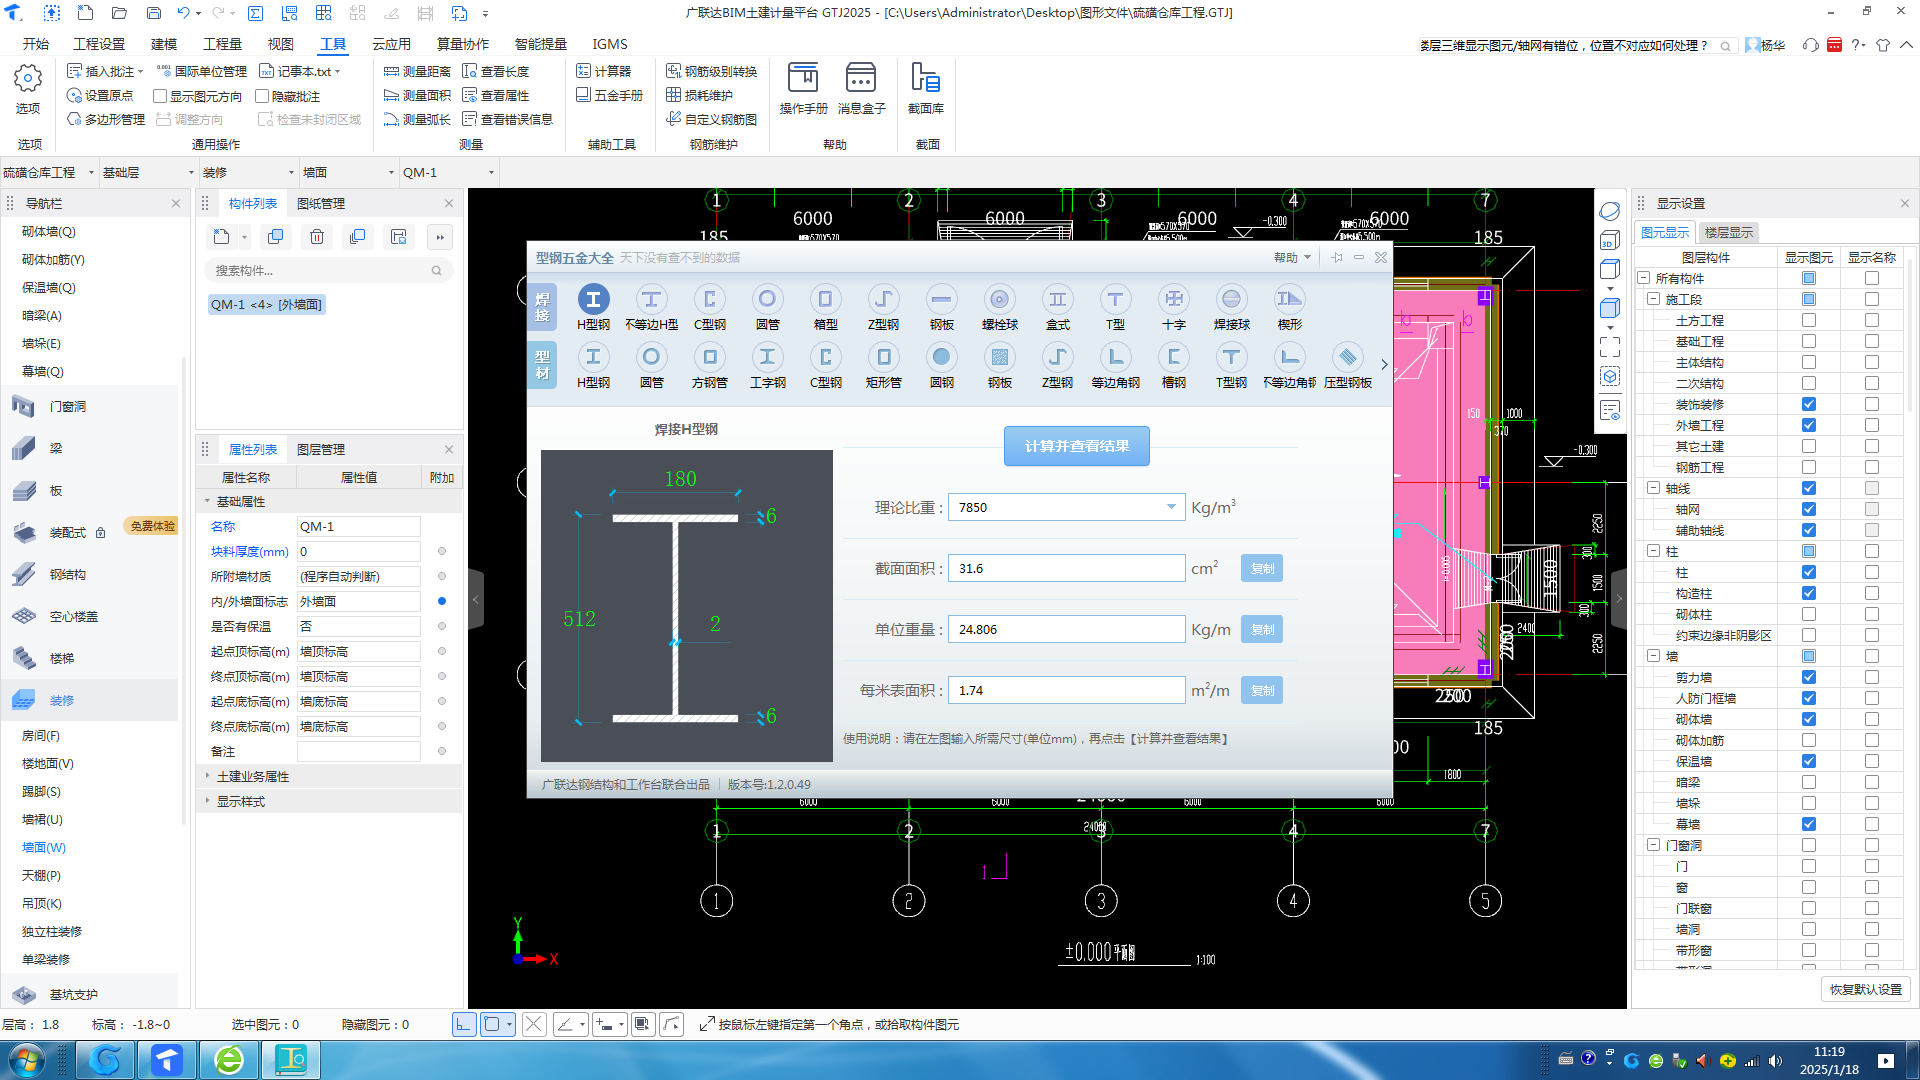
Task: Open 帮助 menu in 型钢五金大全 dialog
Action: (1292, 257)
